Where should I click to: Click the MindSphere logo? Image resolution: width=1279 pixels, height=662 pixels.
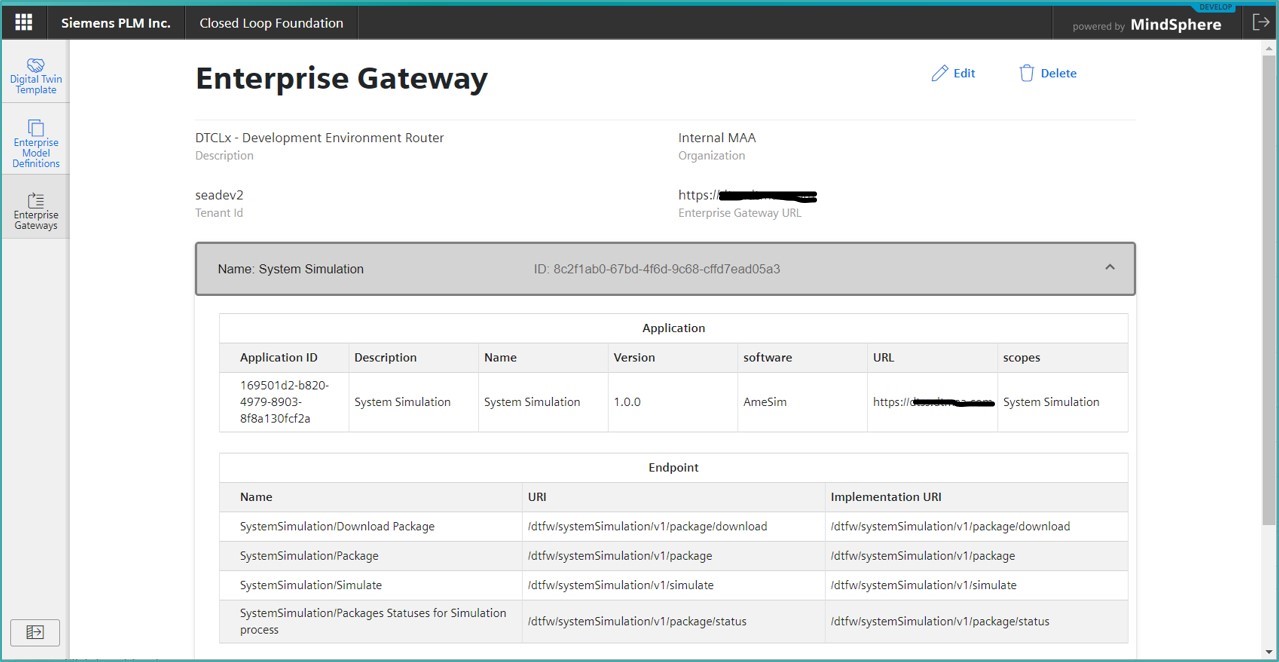[x=1175, y=25]
